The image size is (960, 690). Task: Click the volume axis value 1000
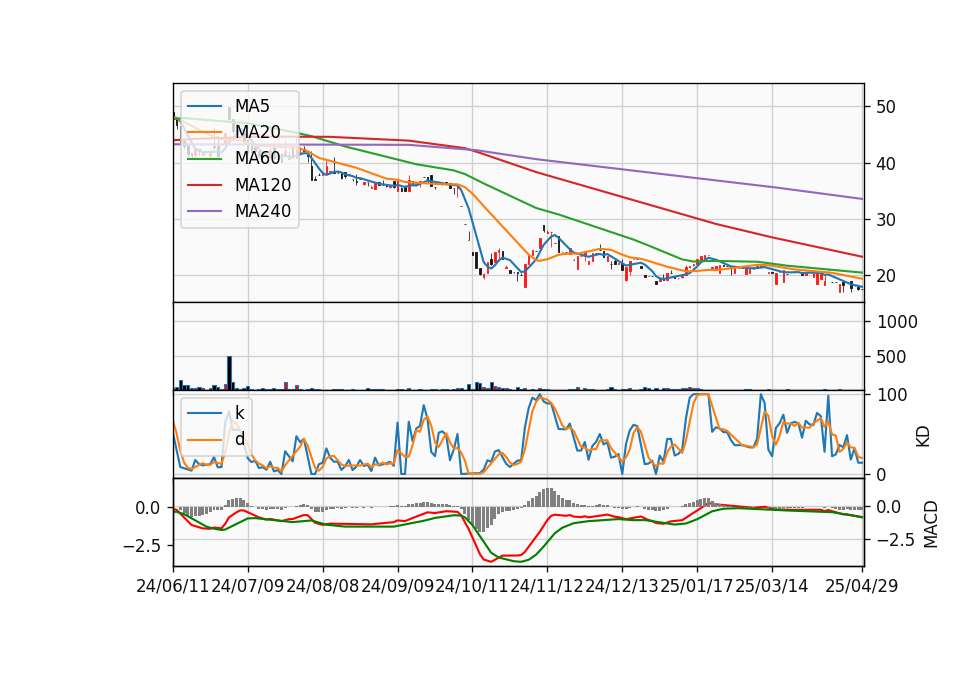[x=897, y=322]
